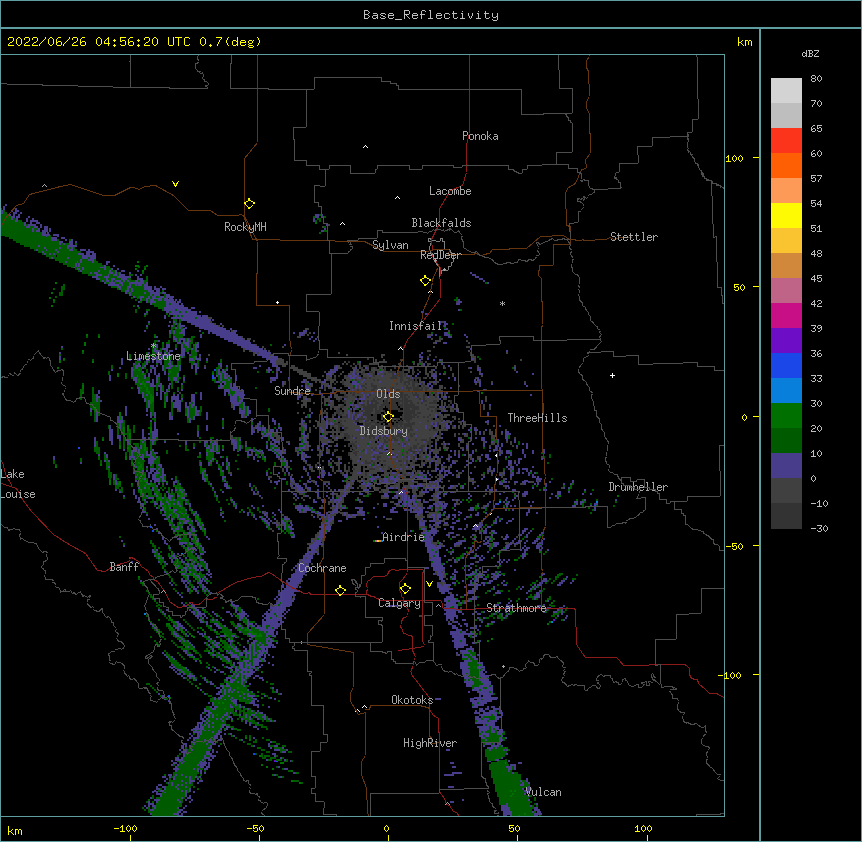The image size is (862, 842).
Task: Click the Sundre city label
Action: click(x=292, y=391)
